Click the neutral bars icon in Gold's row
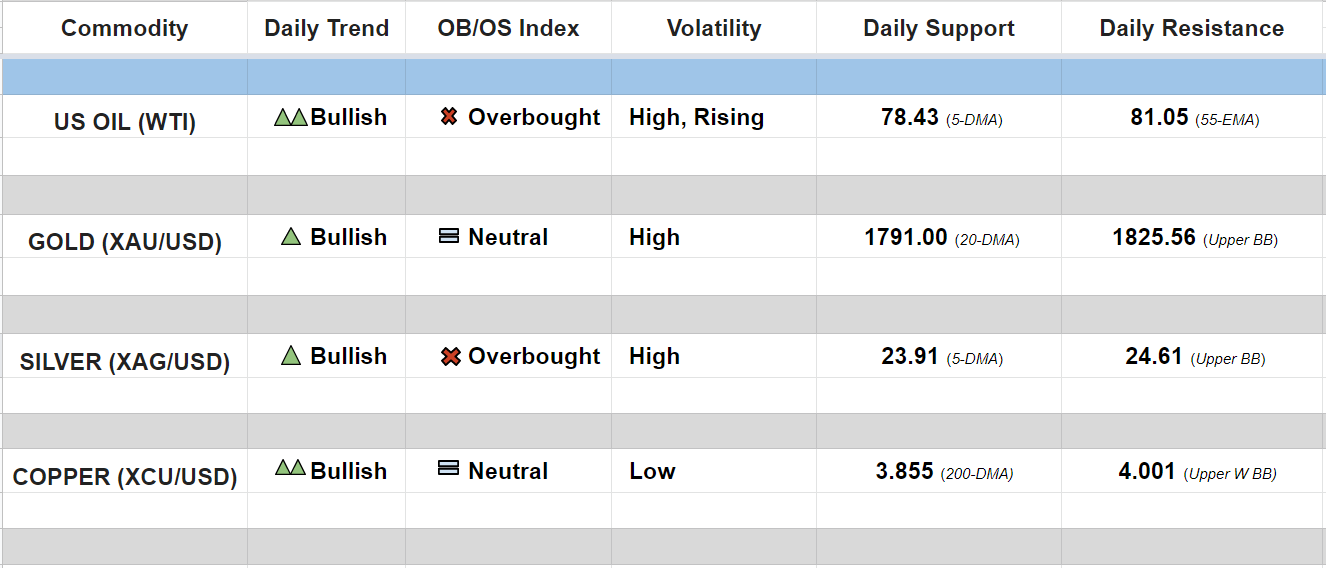Screen dimensions: 1326x568 449,237
